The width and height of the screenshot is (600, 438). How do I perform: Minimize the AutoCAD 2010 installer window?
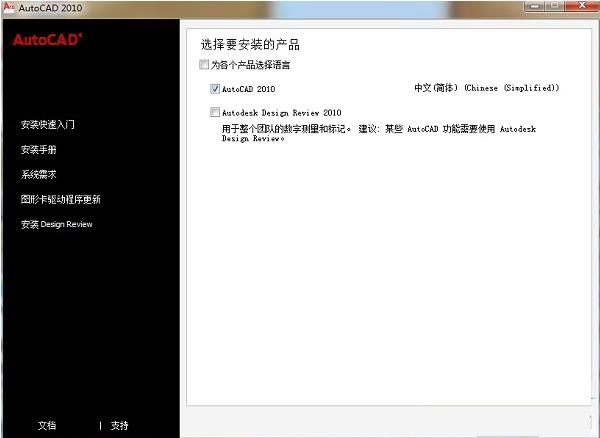(535, 6)
